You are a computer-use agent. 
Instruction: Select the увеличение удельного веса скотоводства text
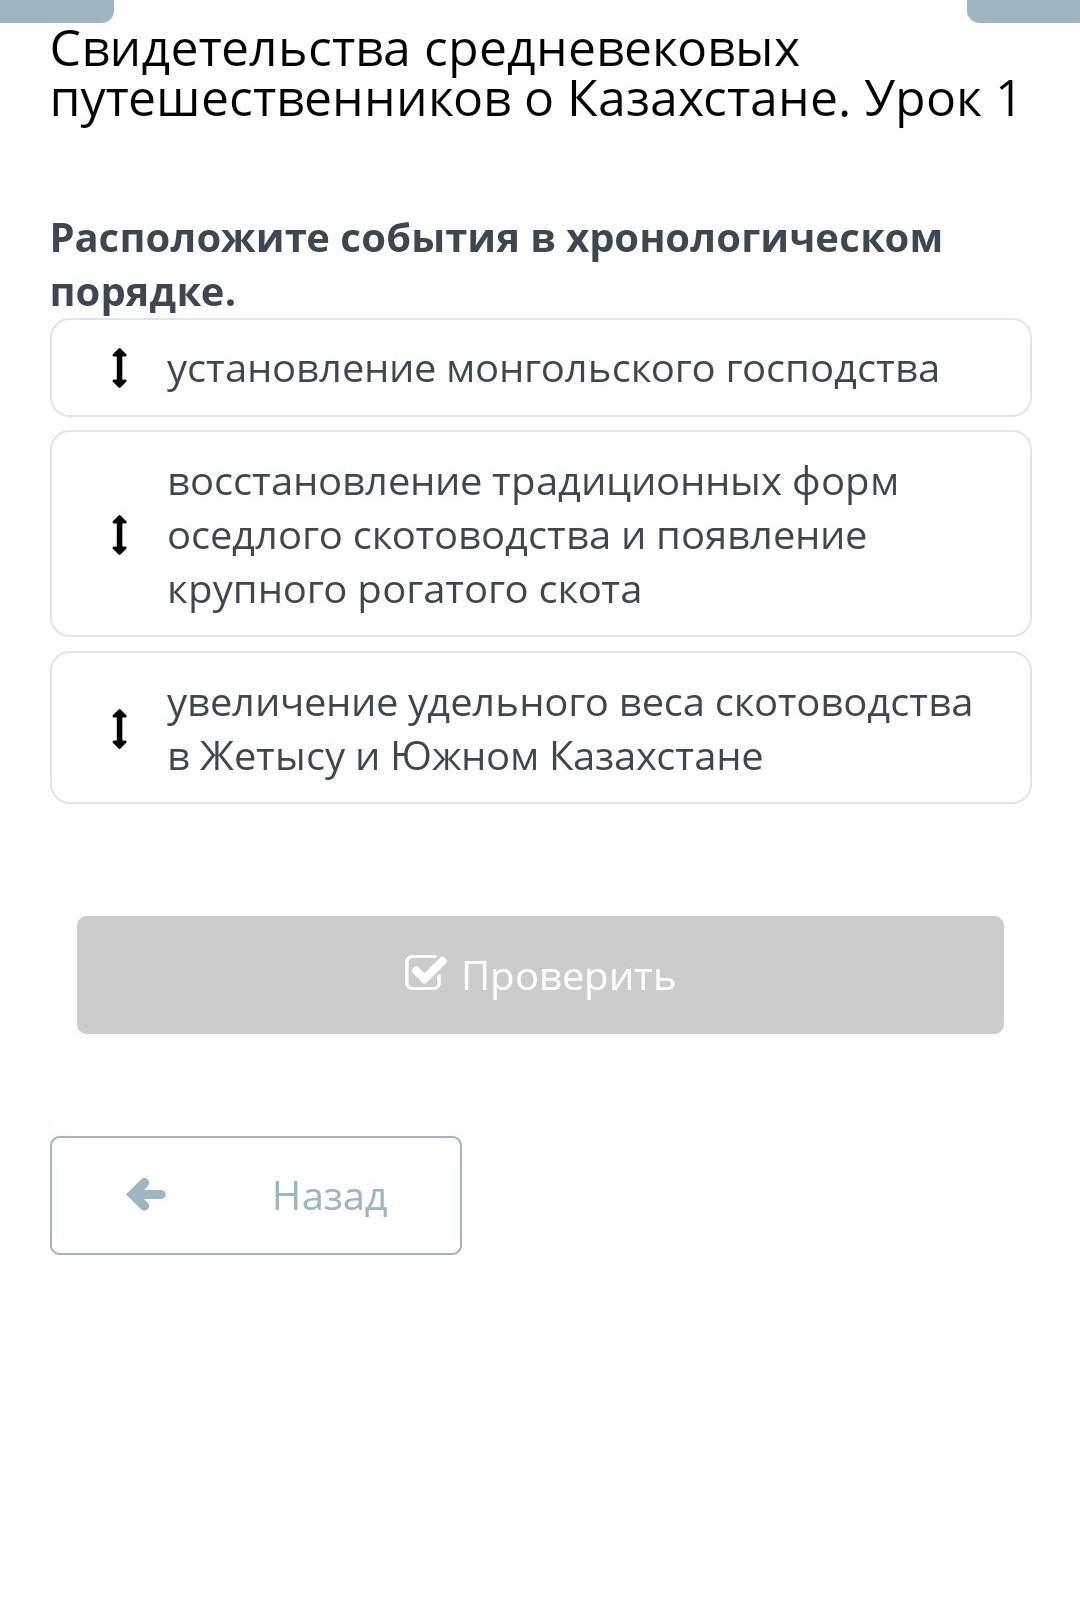[569, 703]
